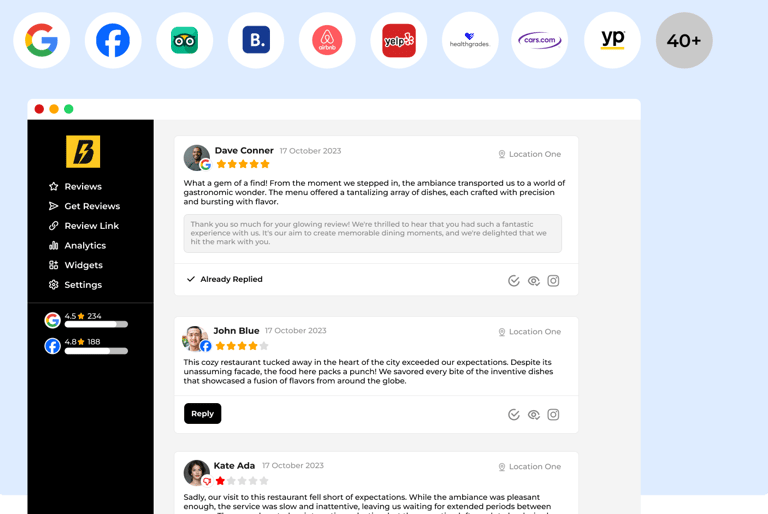Mark Dave Conner review as checked
The width and height of the screenshot is (768, 514).
click(x=514, y=281)
